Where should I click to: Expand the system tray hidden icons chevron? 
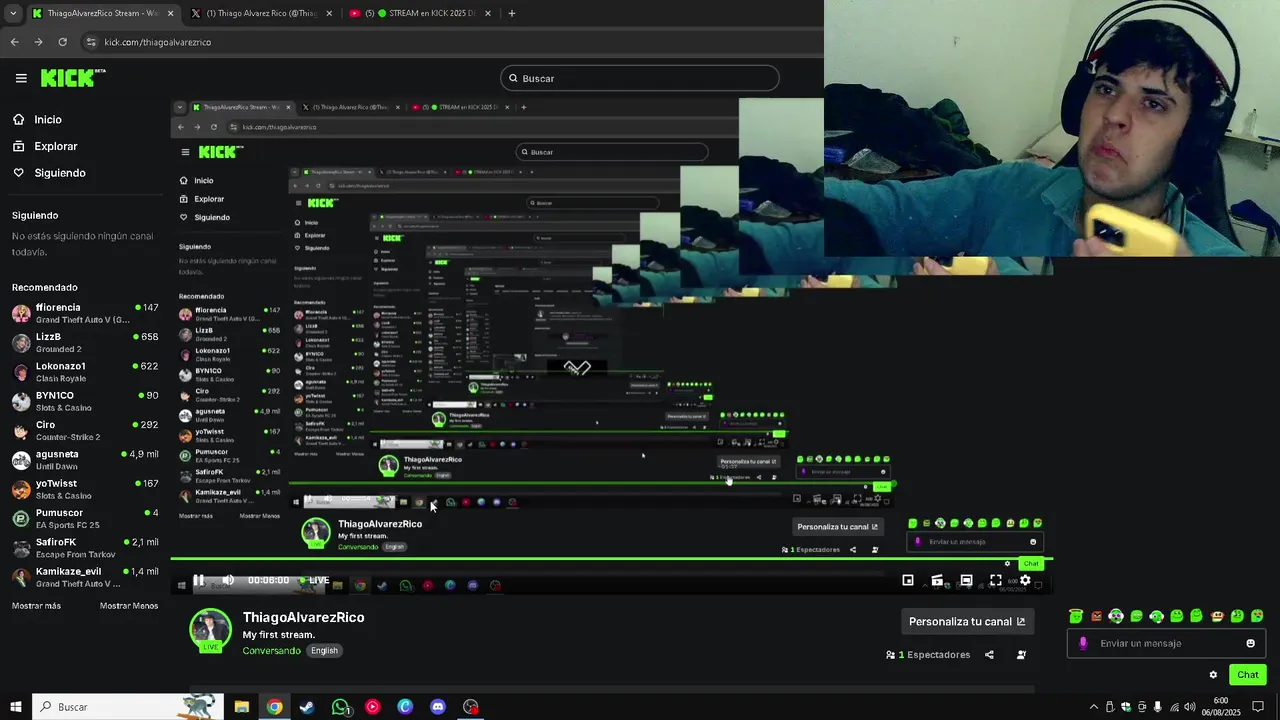1093,707
